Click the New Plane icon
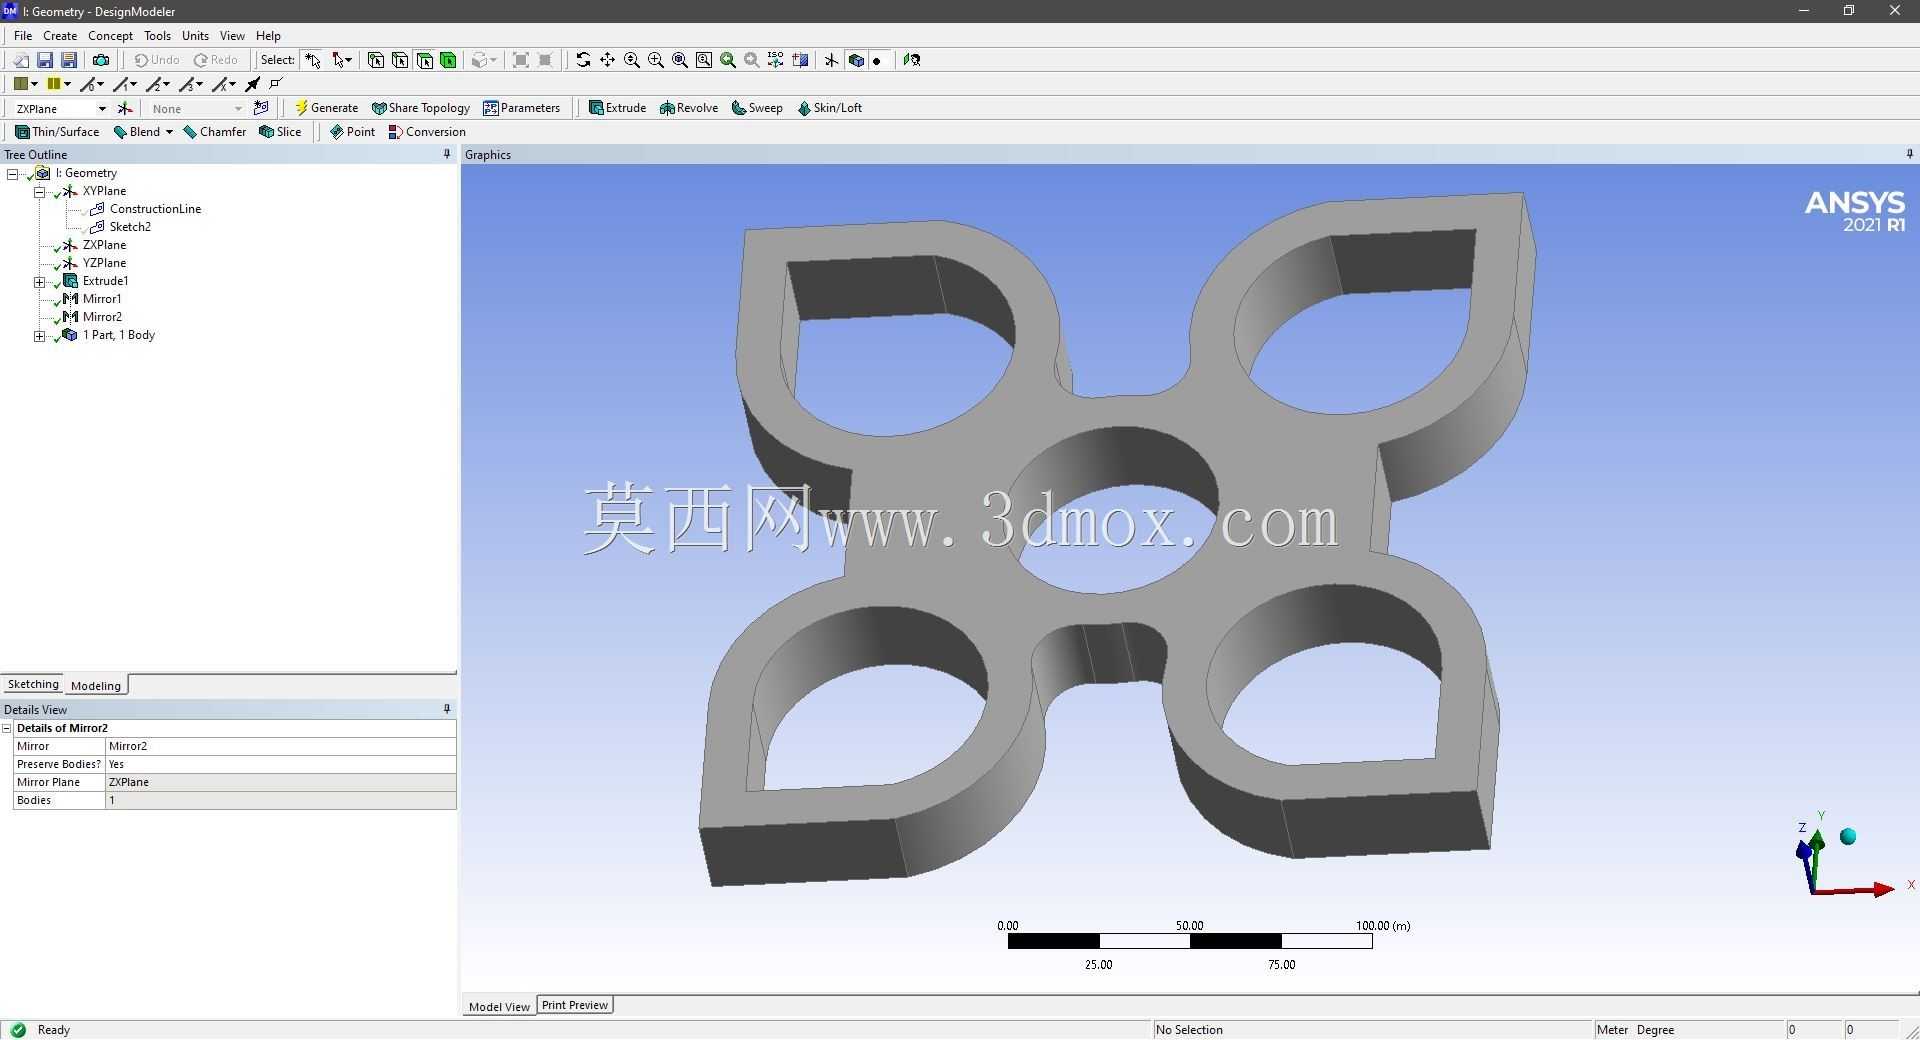The width and height of the screenshot is (1920, 1040). tap(125, 108)
